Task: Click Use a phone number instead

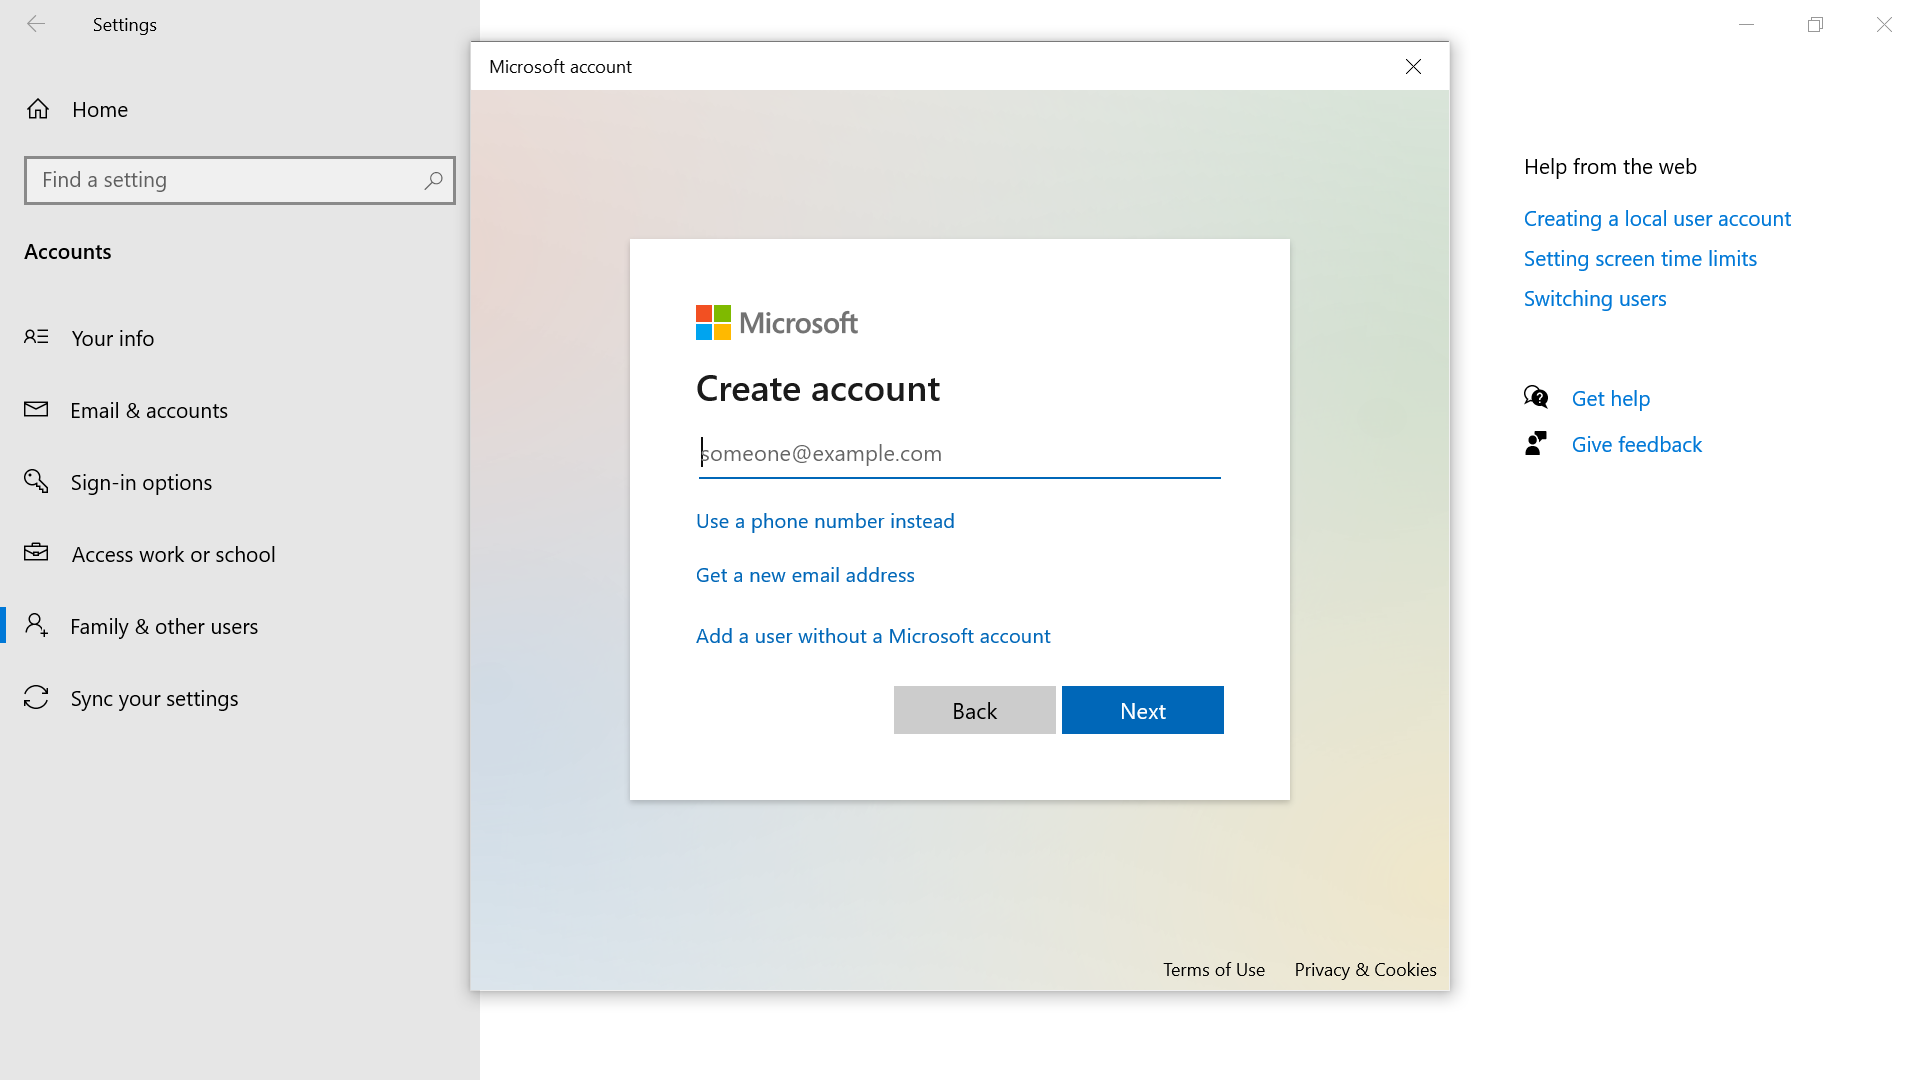Action: pos(825,521)
